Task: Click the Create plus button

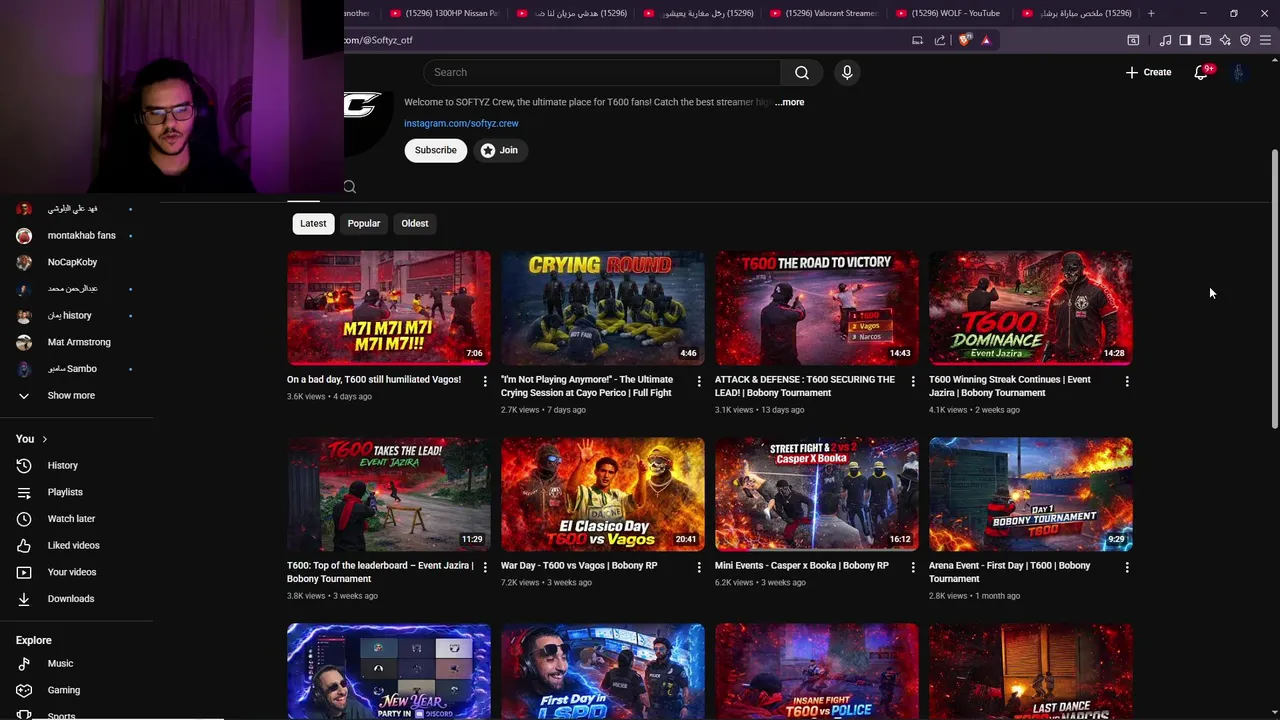Action: tap(1148, 72)
